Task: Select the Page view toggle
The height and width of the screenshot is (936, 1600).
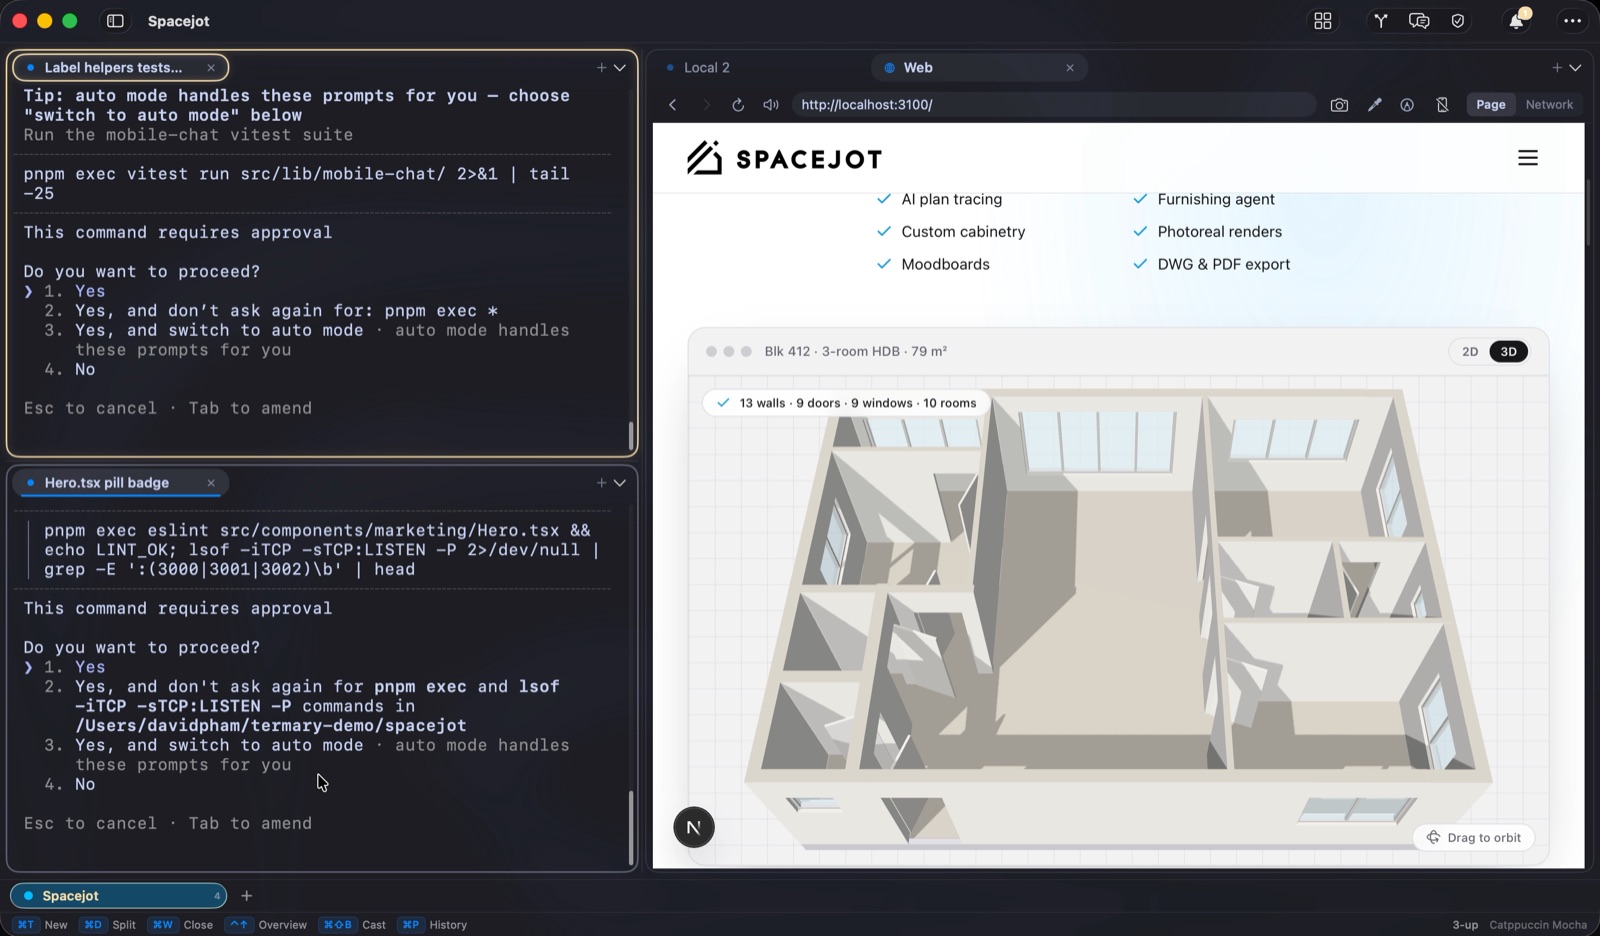Action: tap(1490, 105)
